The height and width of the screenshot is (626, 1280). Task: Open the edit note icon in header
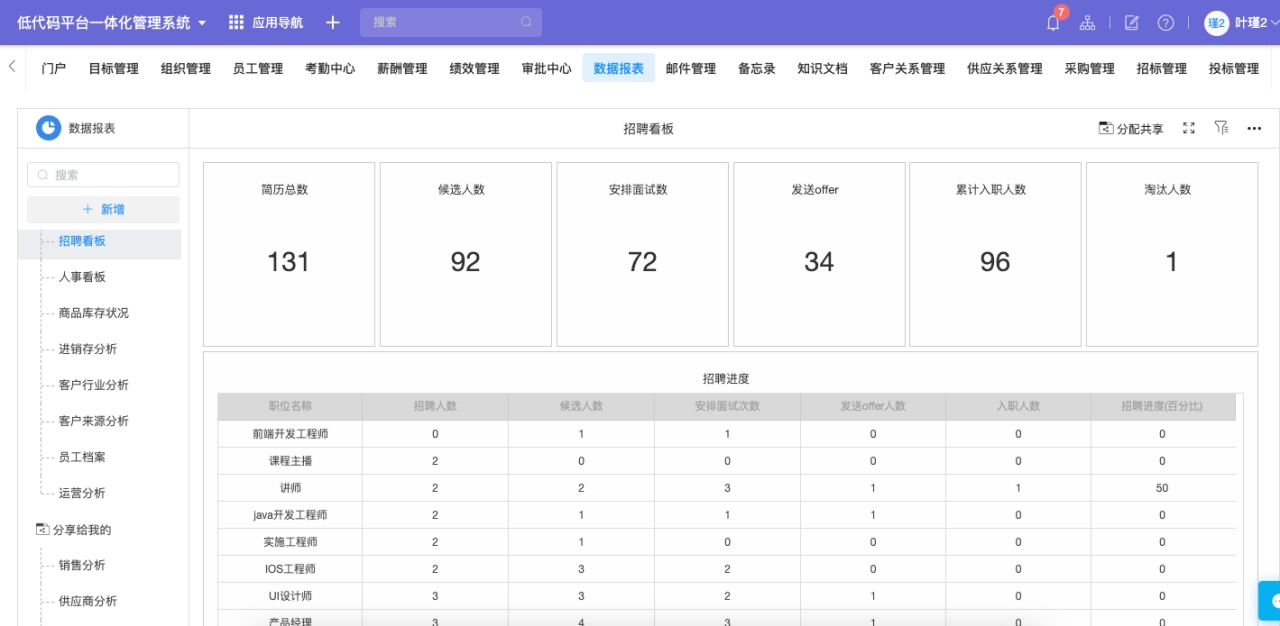(1131, 23)
